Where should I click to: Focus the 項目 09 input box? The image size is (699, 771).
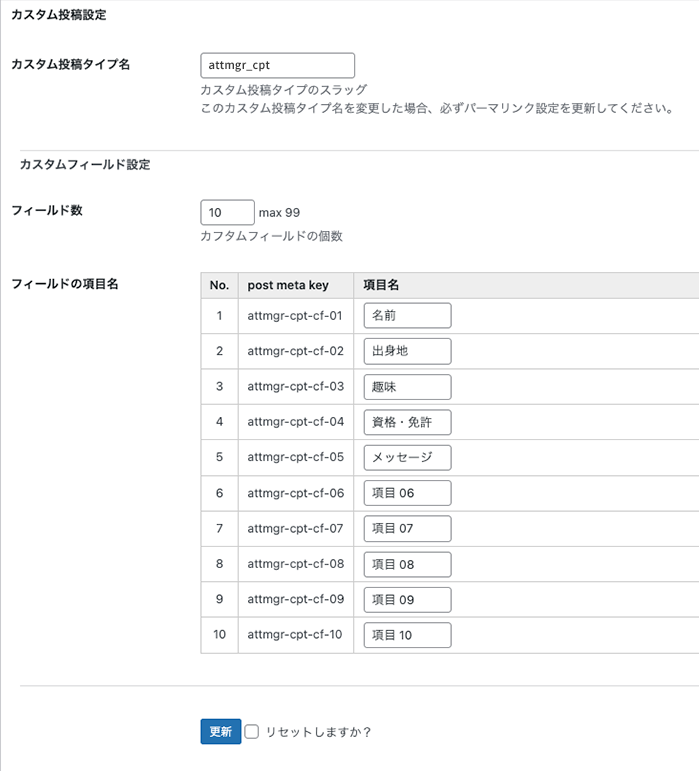point(408,599)
